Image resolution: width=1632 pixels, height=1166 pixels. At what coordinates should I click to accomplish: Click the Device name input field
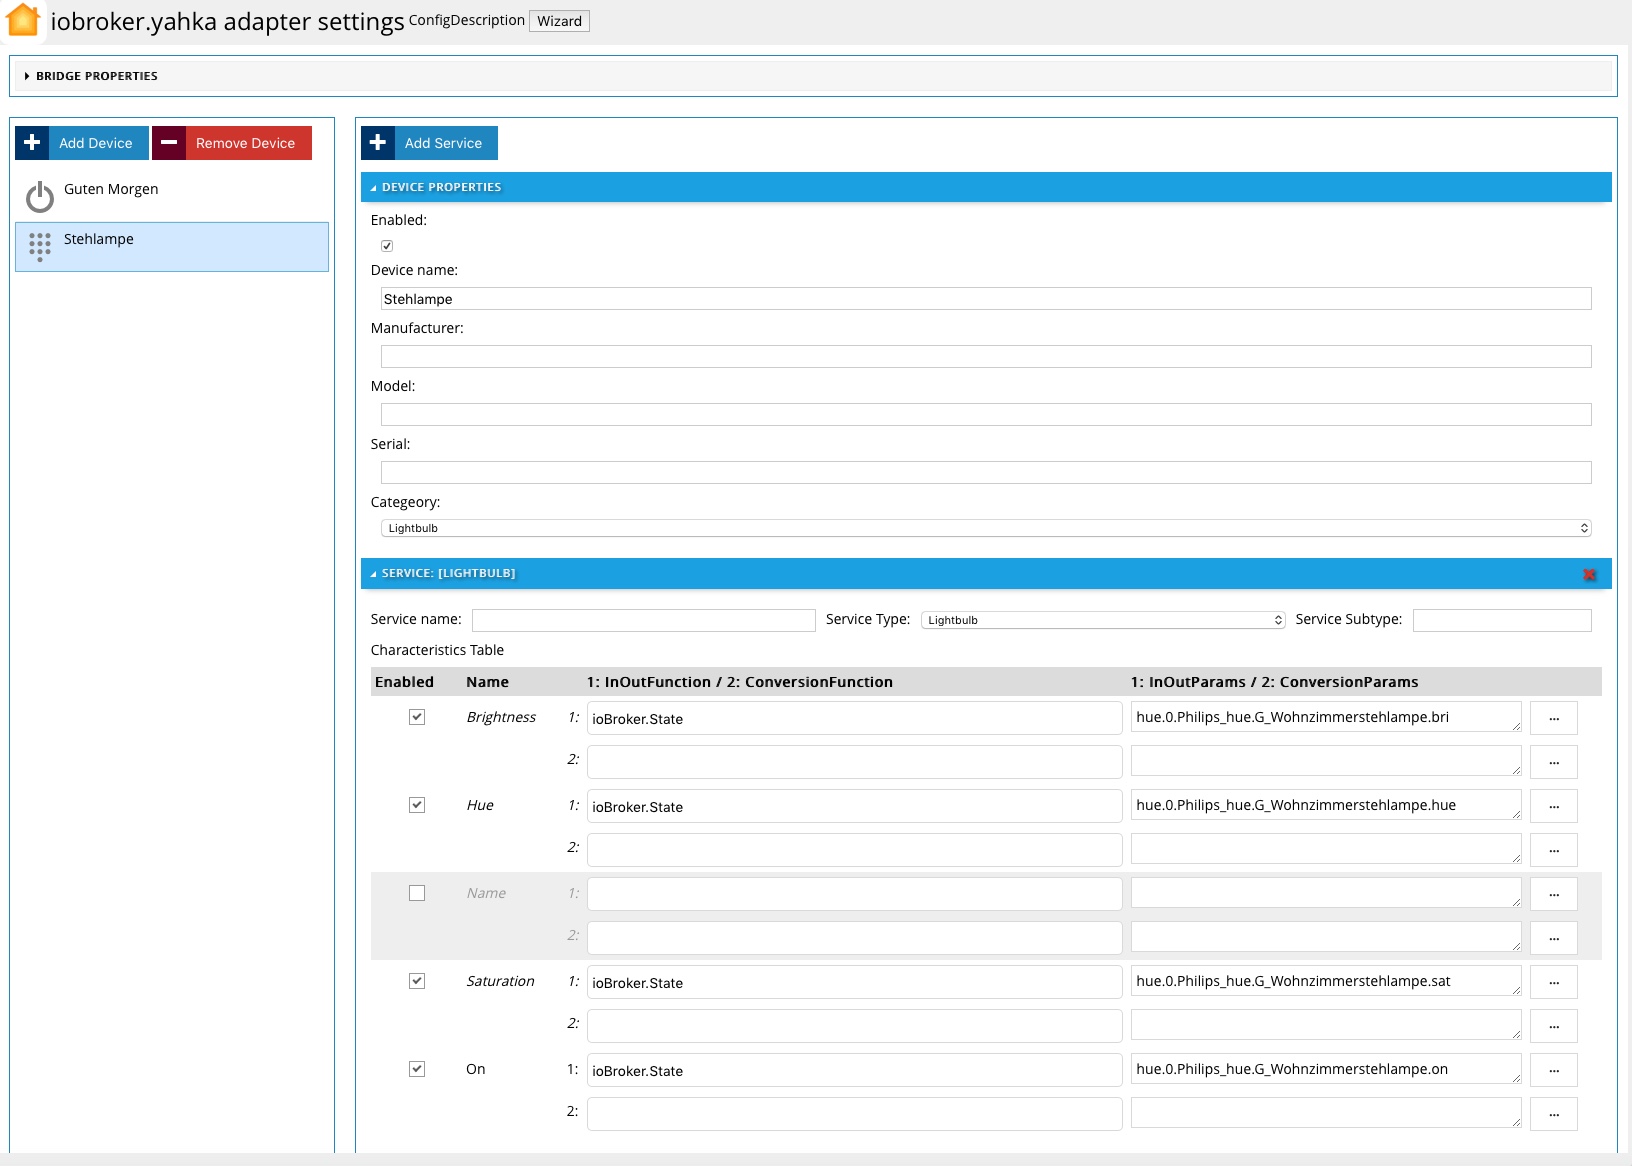(986, 298)
